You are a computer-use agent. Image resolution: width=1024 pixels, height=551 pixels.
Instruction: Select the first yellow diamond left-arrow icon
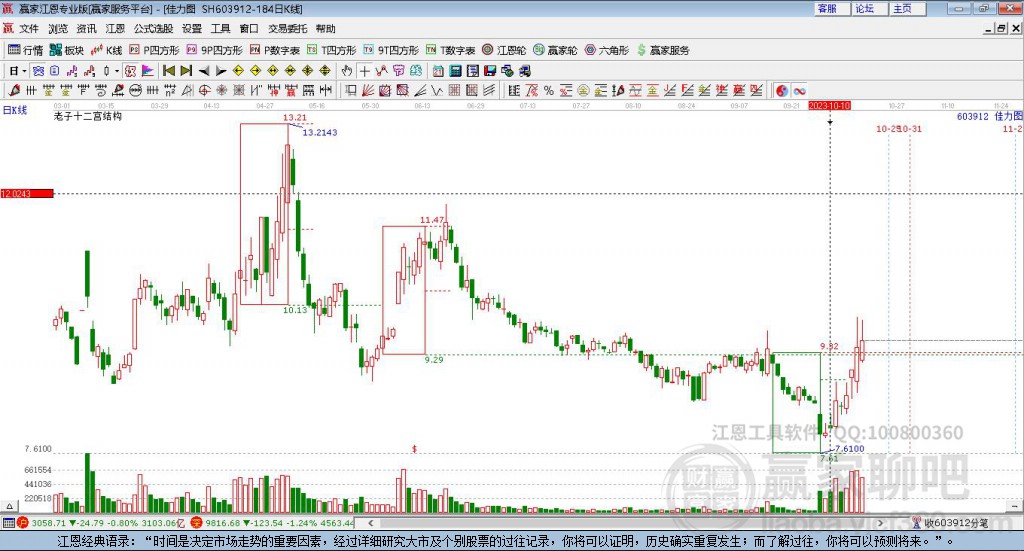238,71
